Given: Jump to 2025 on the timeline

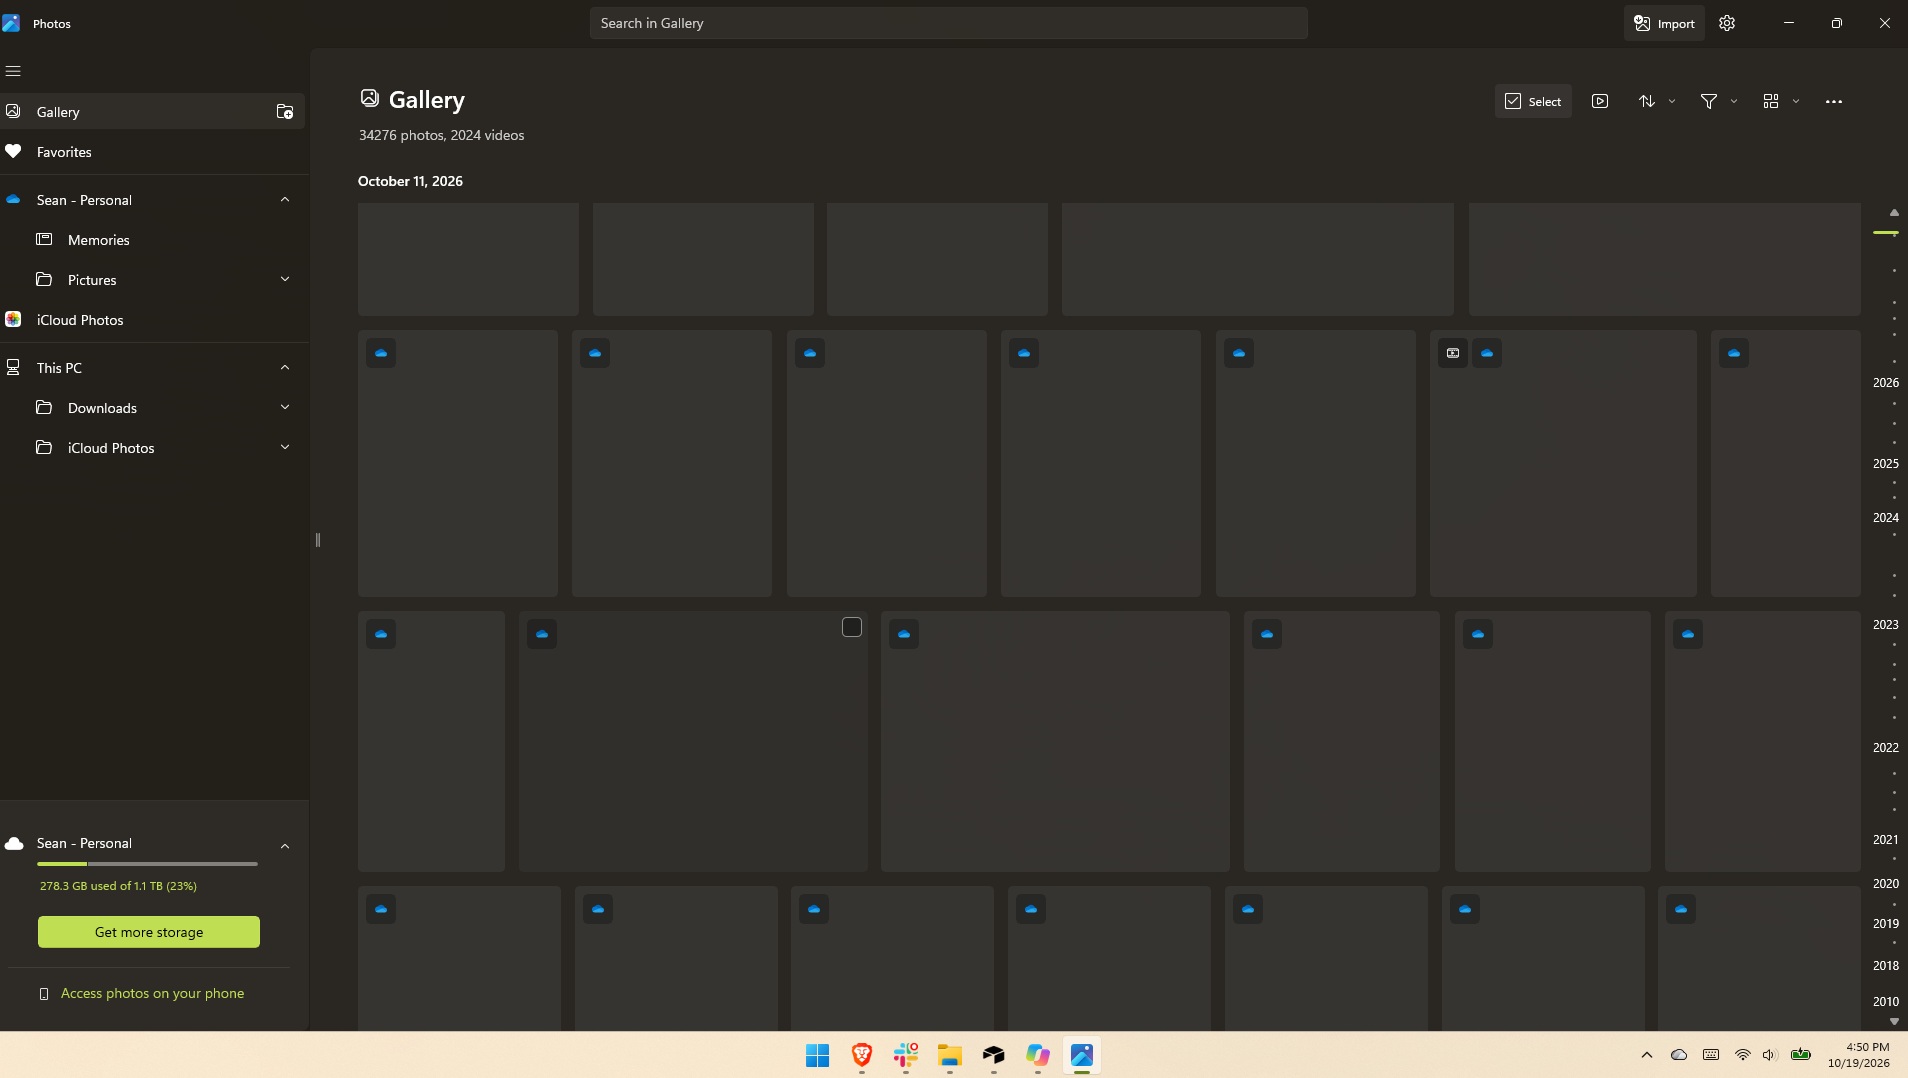Looking at the screenshot, I should point(1886,464).
